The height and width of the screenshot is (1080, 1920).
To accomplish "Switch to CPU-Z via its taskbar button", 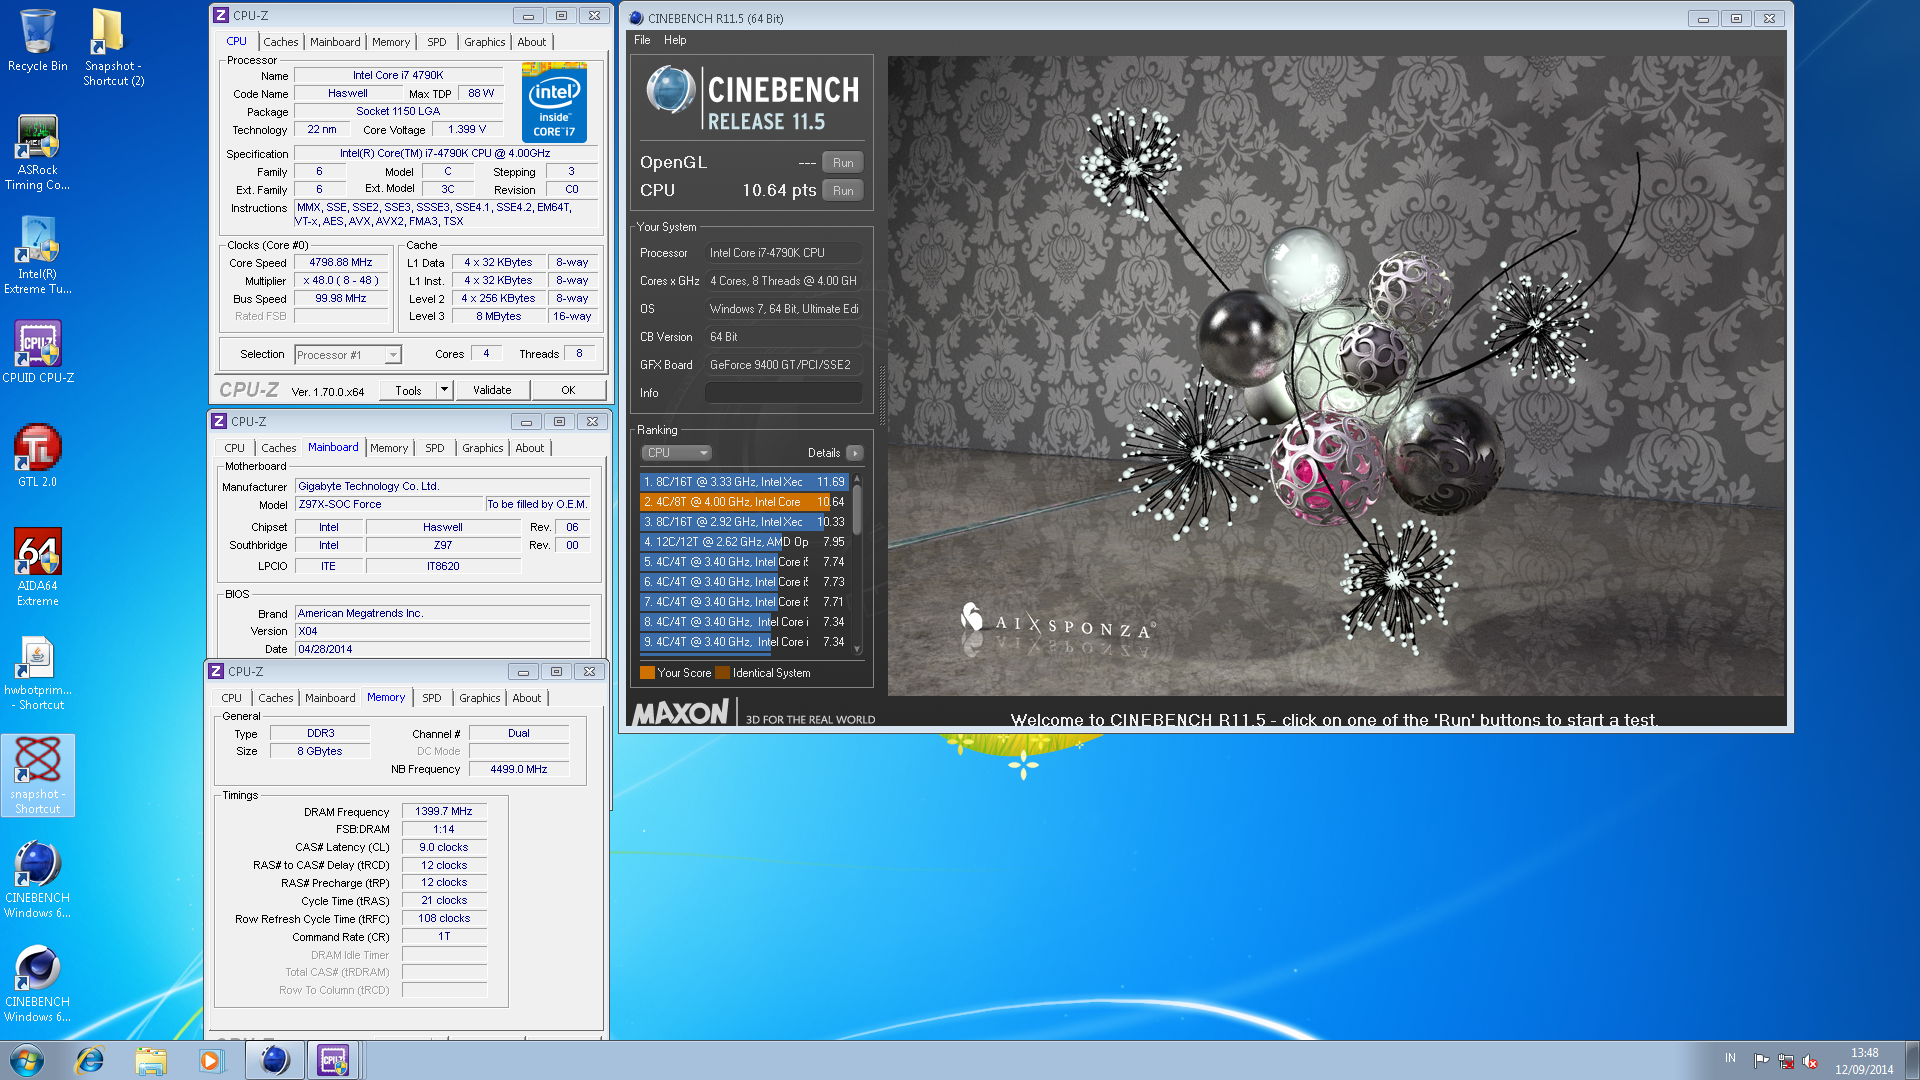I will 333,1060.
